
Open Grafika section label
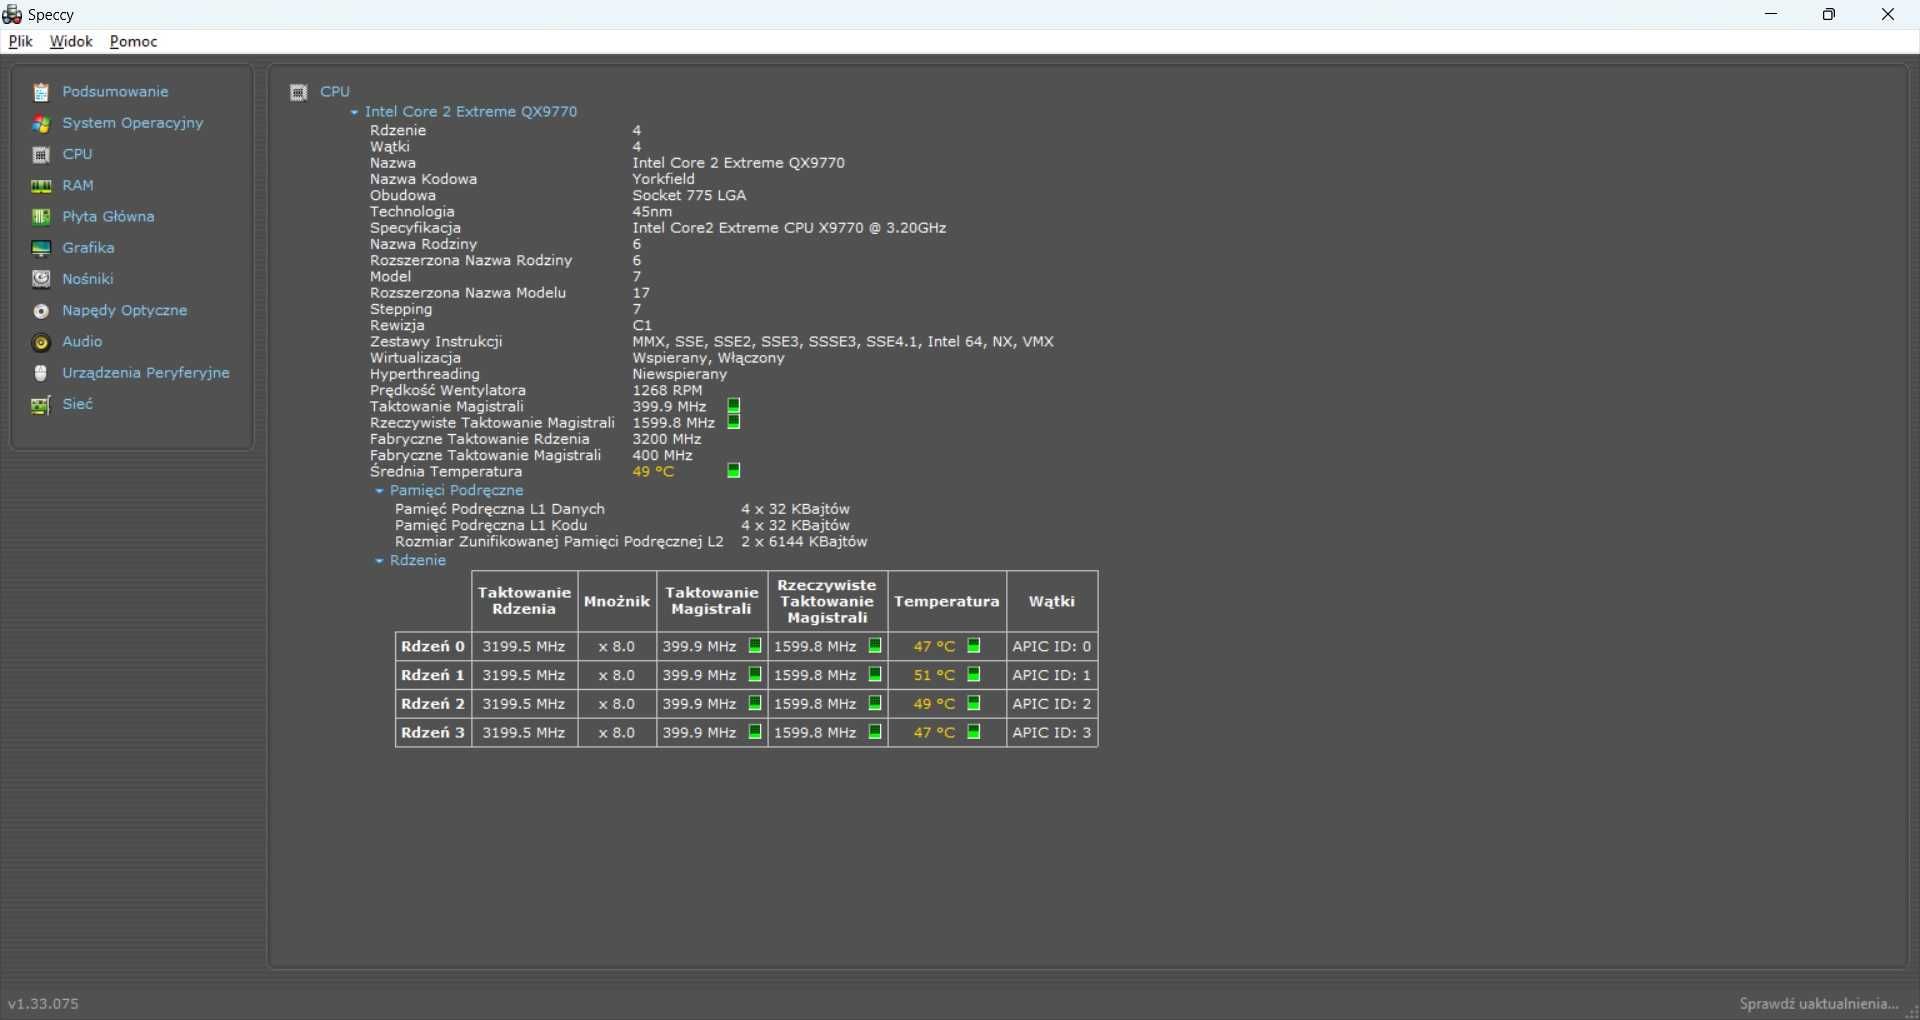[x=88, y=247]
